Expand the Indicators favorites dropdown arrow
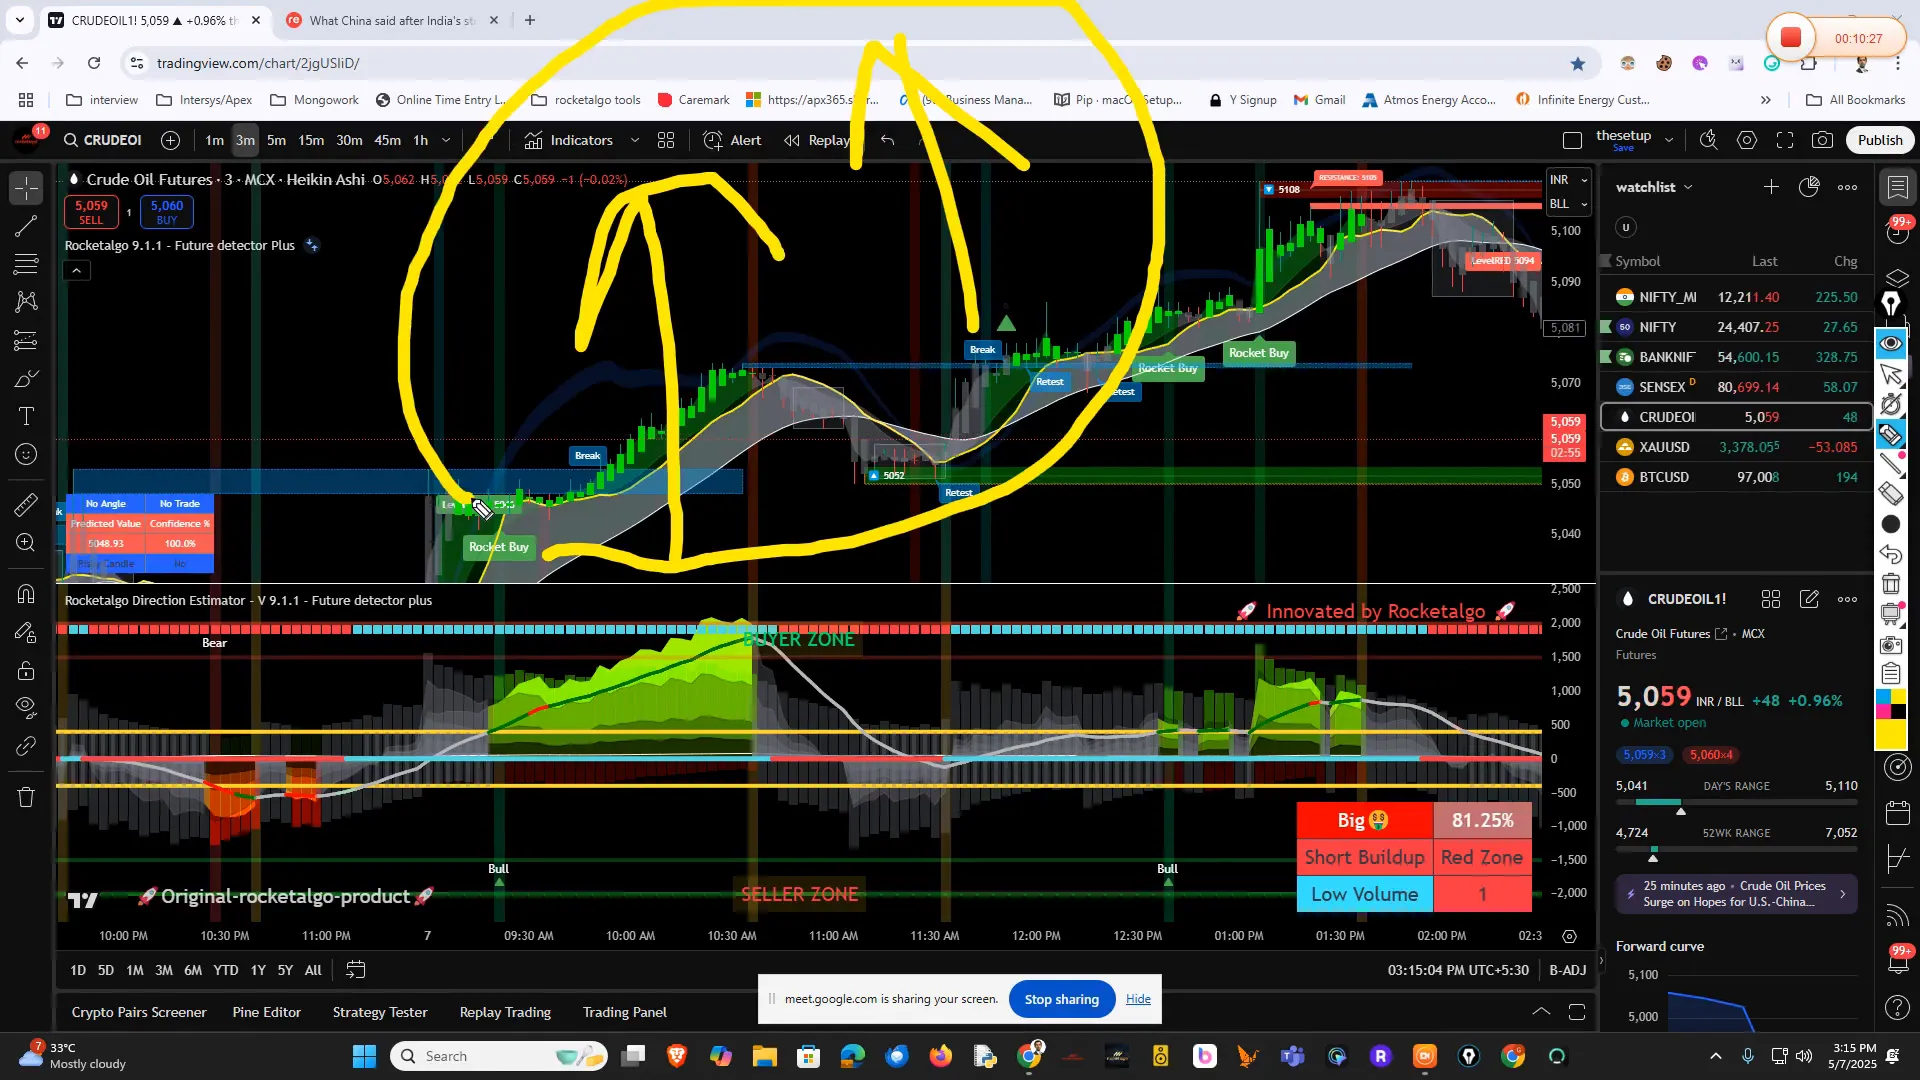Viewport: 1920px width, 1080px height. 634,140
